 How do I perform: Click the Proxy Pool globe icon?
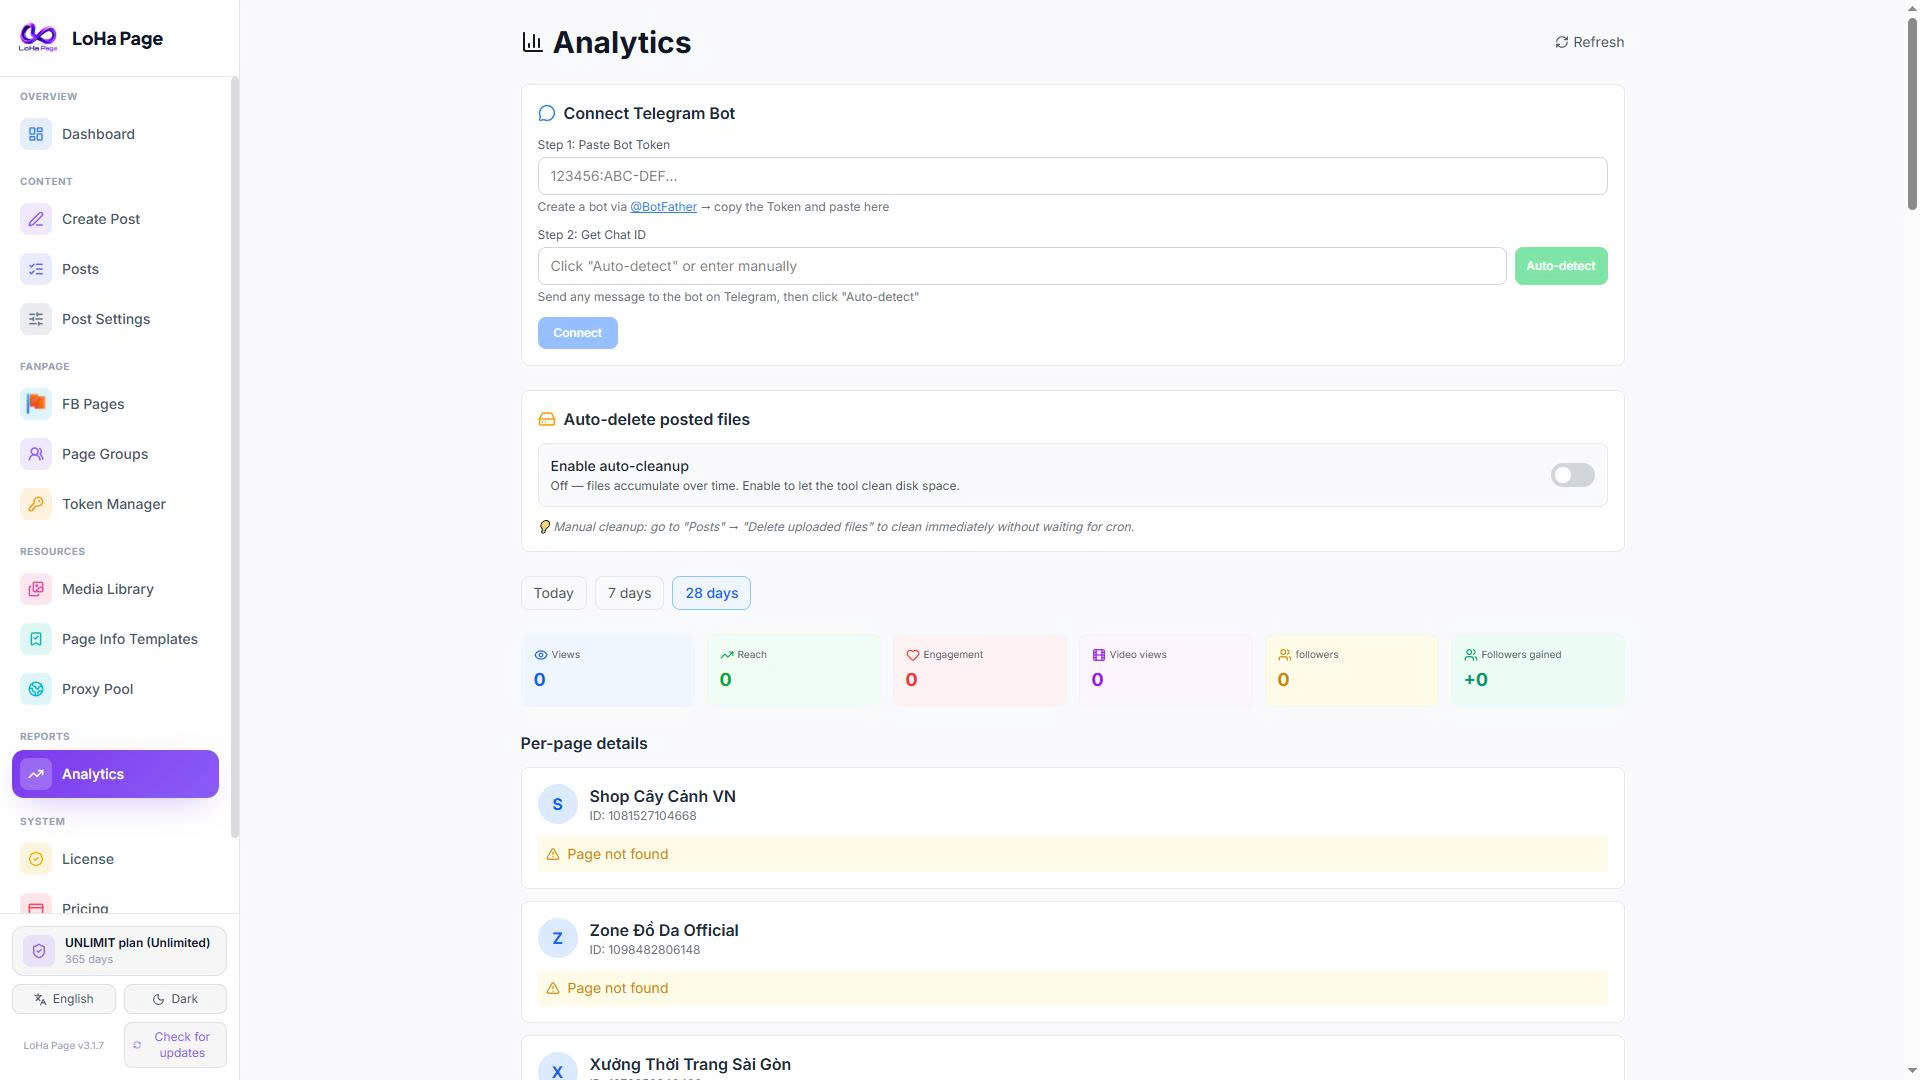(36, 689)
